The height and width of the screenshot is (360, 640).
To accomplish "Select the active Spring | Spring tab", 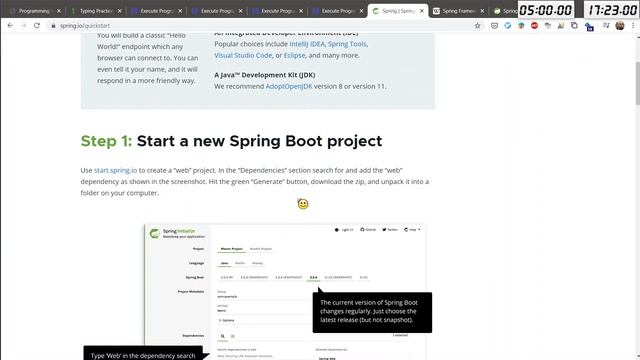I will [398, 11].
